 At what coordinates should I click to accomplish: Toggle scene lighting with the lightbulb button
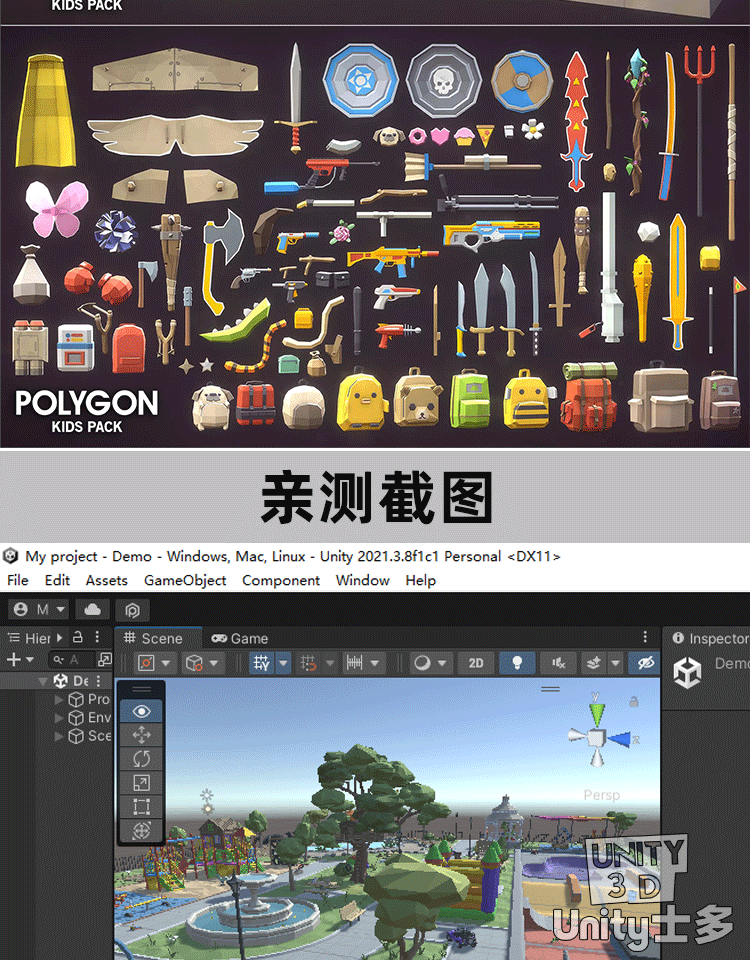518,663
